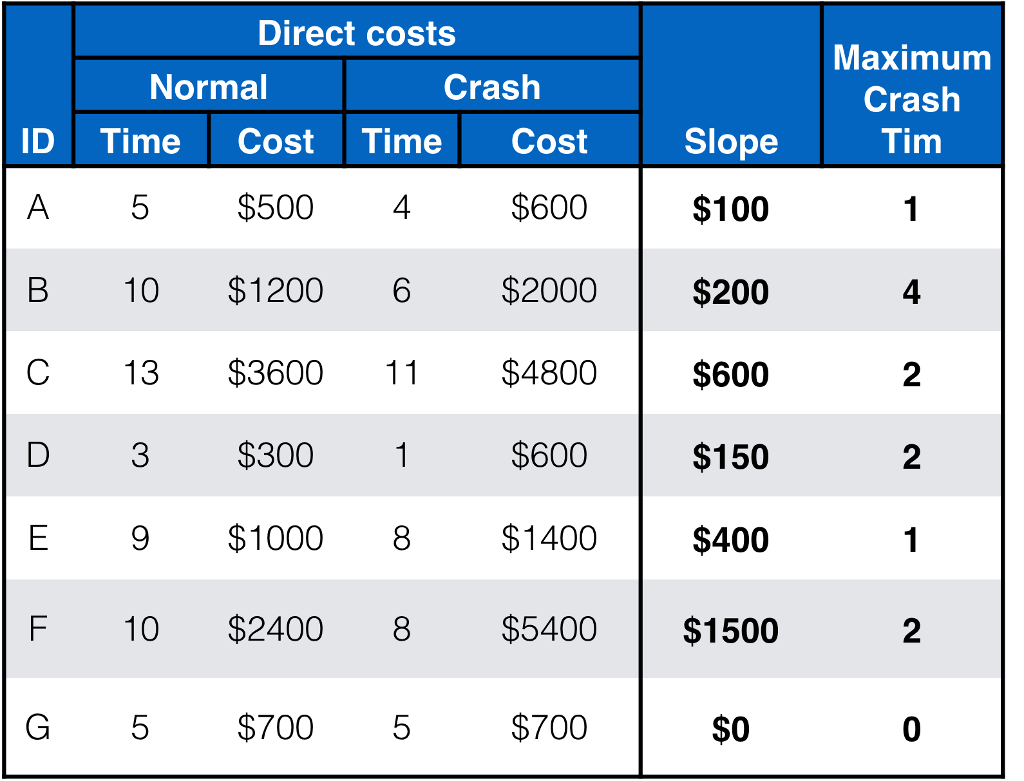This screenshot has height=781, width=1024.
Task: Select activity E's crash cost $1400
Action: point(549,538)
